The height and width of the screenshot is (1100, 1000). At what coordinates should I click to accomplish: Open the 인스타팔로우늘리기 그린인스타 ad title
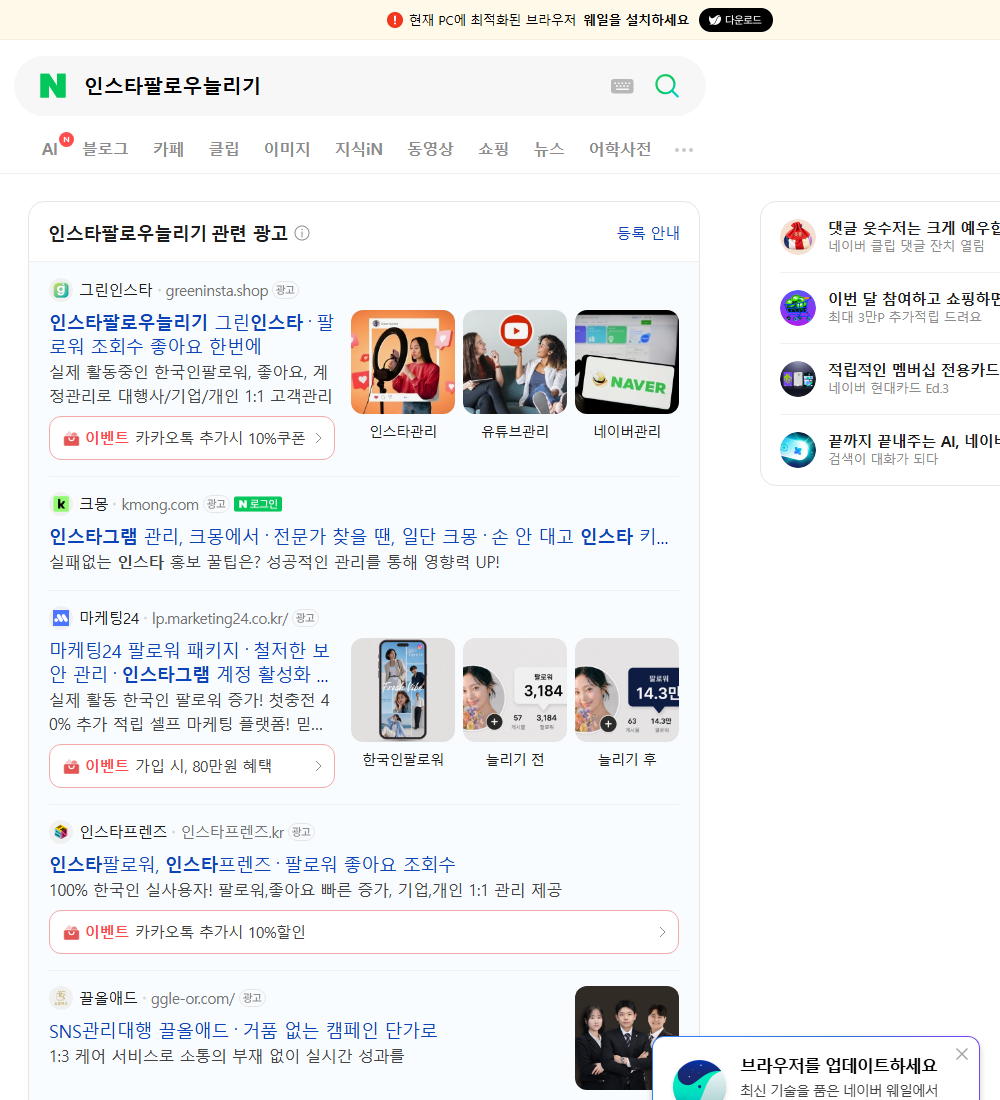pyautogui.click(x=192, y=334)
